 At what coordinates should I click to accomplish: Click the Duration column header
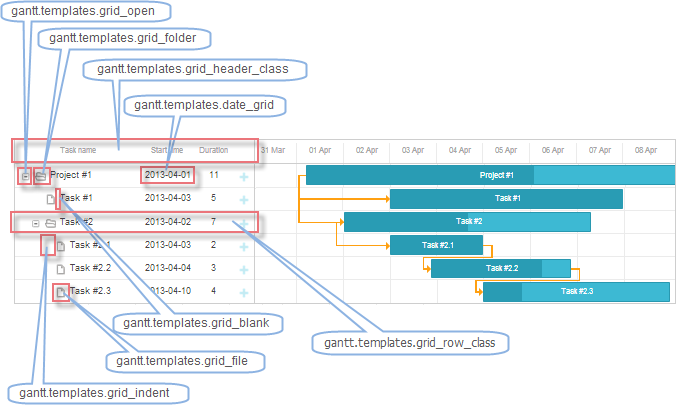coord(213,150)
